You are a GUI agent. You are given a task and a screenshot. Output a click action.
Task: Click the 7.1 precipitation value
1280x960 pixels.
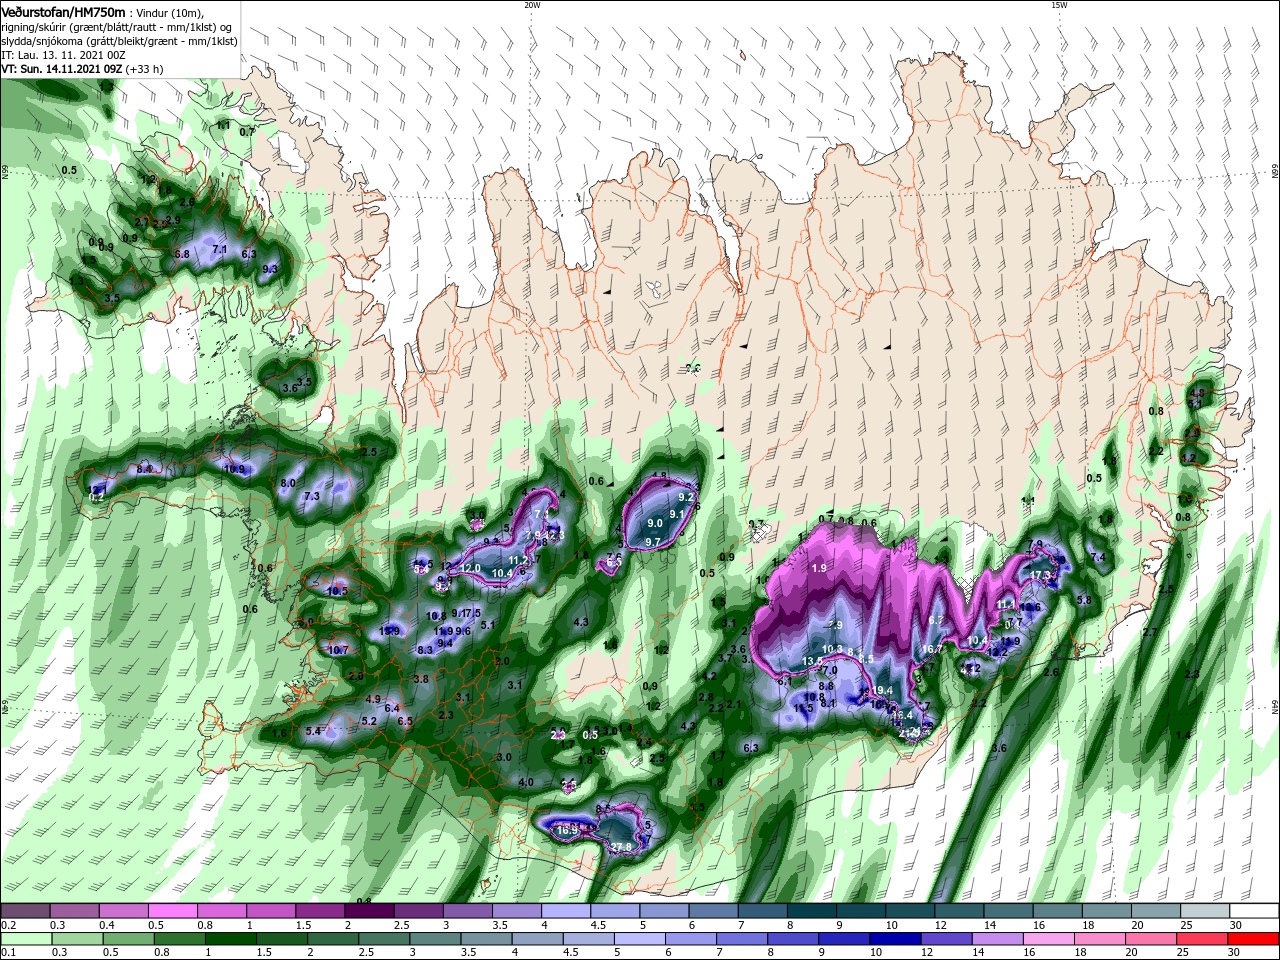[220, 249]
